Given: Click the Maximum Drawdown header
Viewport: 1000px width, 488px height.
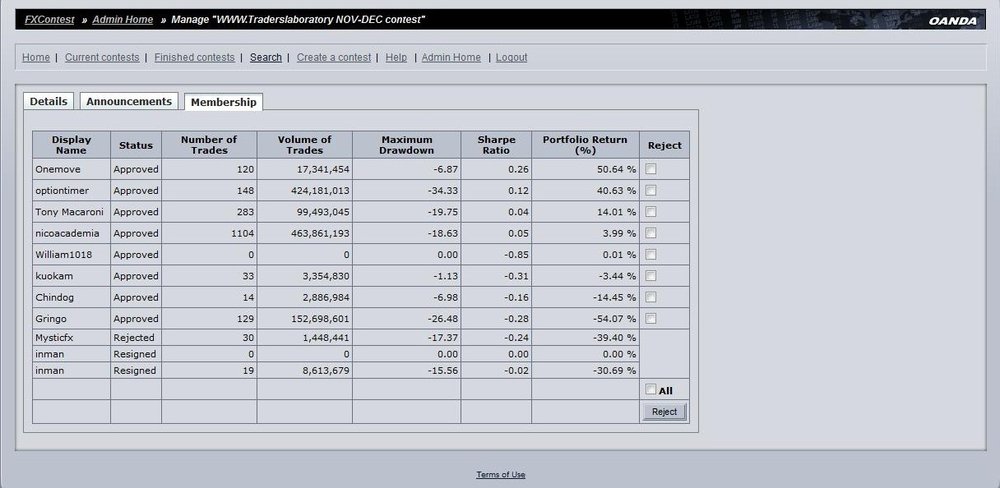Looking at the screenshot, I should [x=406, y=145].
